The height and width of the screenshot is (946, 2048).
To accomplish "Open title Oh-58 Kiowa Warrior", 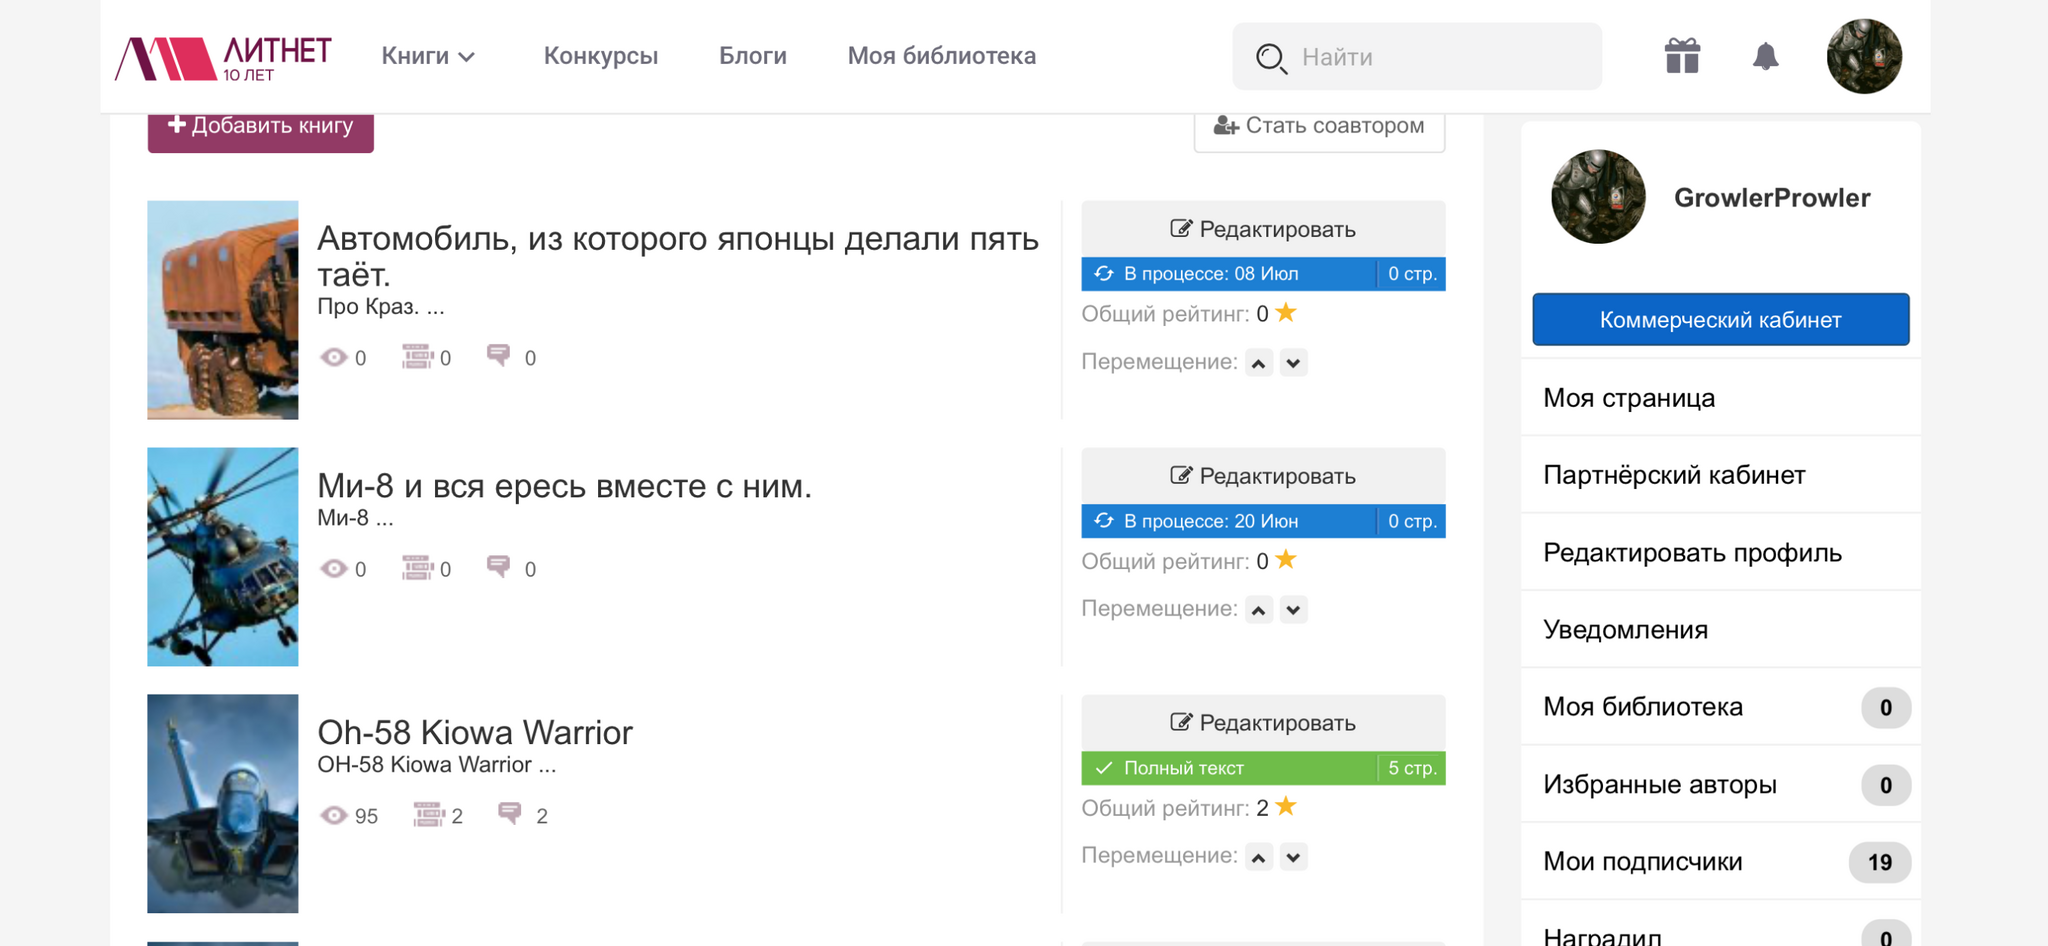I will click(475, 733).
